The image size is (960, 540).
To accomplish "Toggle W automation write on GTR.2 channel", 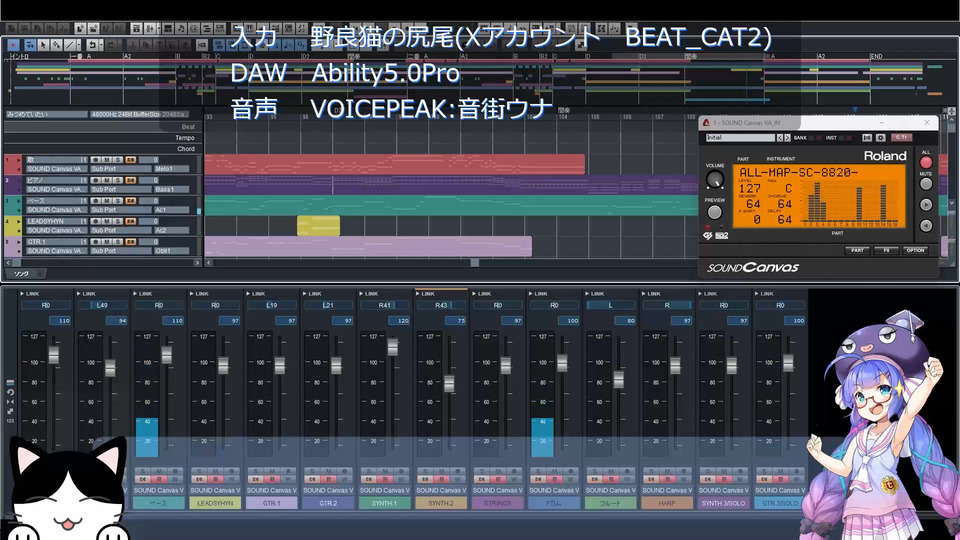I will (x=345, y=479).
